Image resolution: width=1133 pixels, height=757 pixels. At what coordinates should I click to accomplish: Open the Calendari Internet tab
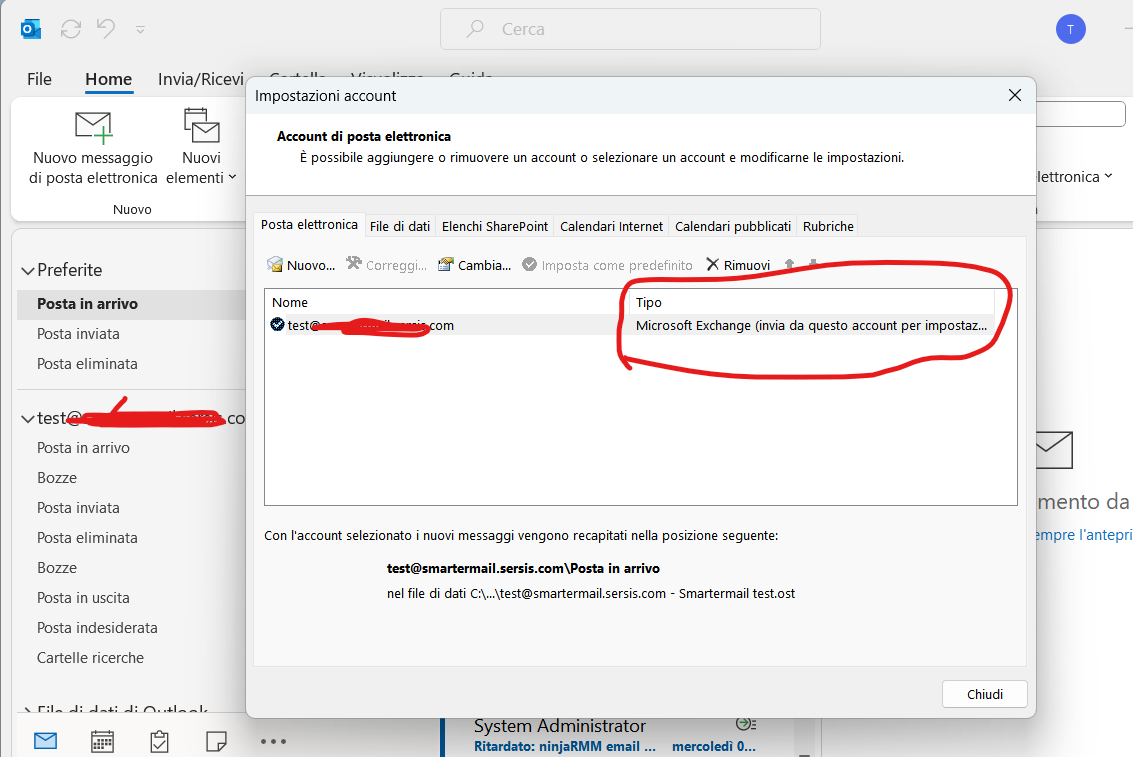tap(611, 226)
